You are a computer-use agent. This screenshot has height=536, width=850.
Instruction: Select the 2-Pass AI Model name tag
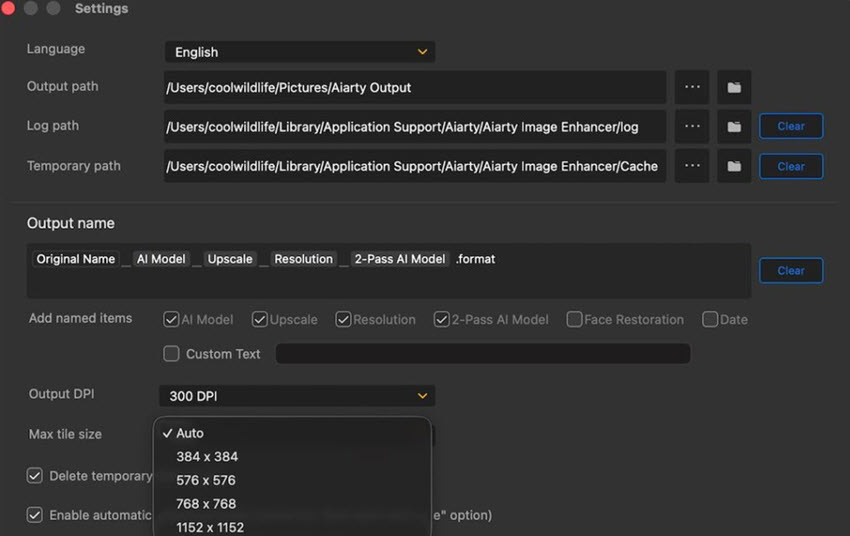[400, 259]
